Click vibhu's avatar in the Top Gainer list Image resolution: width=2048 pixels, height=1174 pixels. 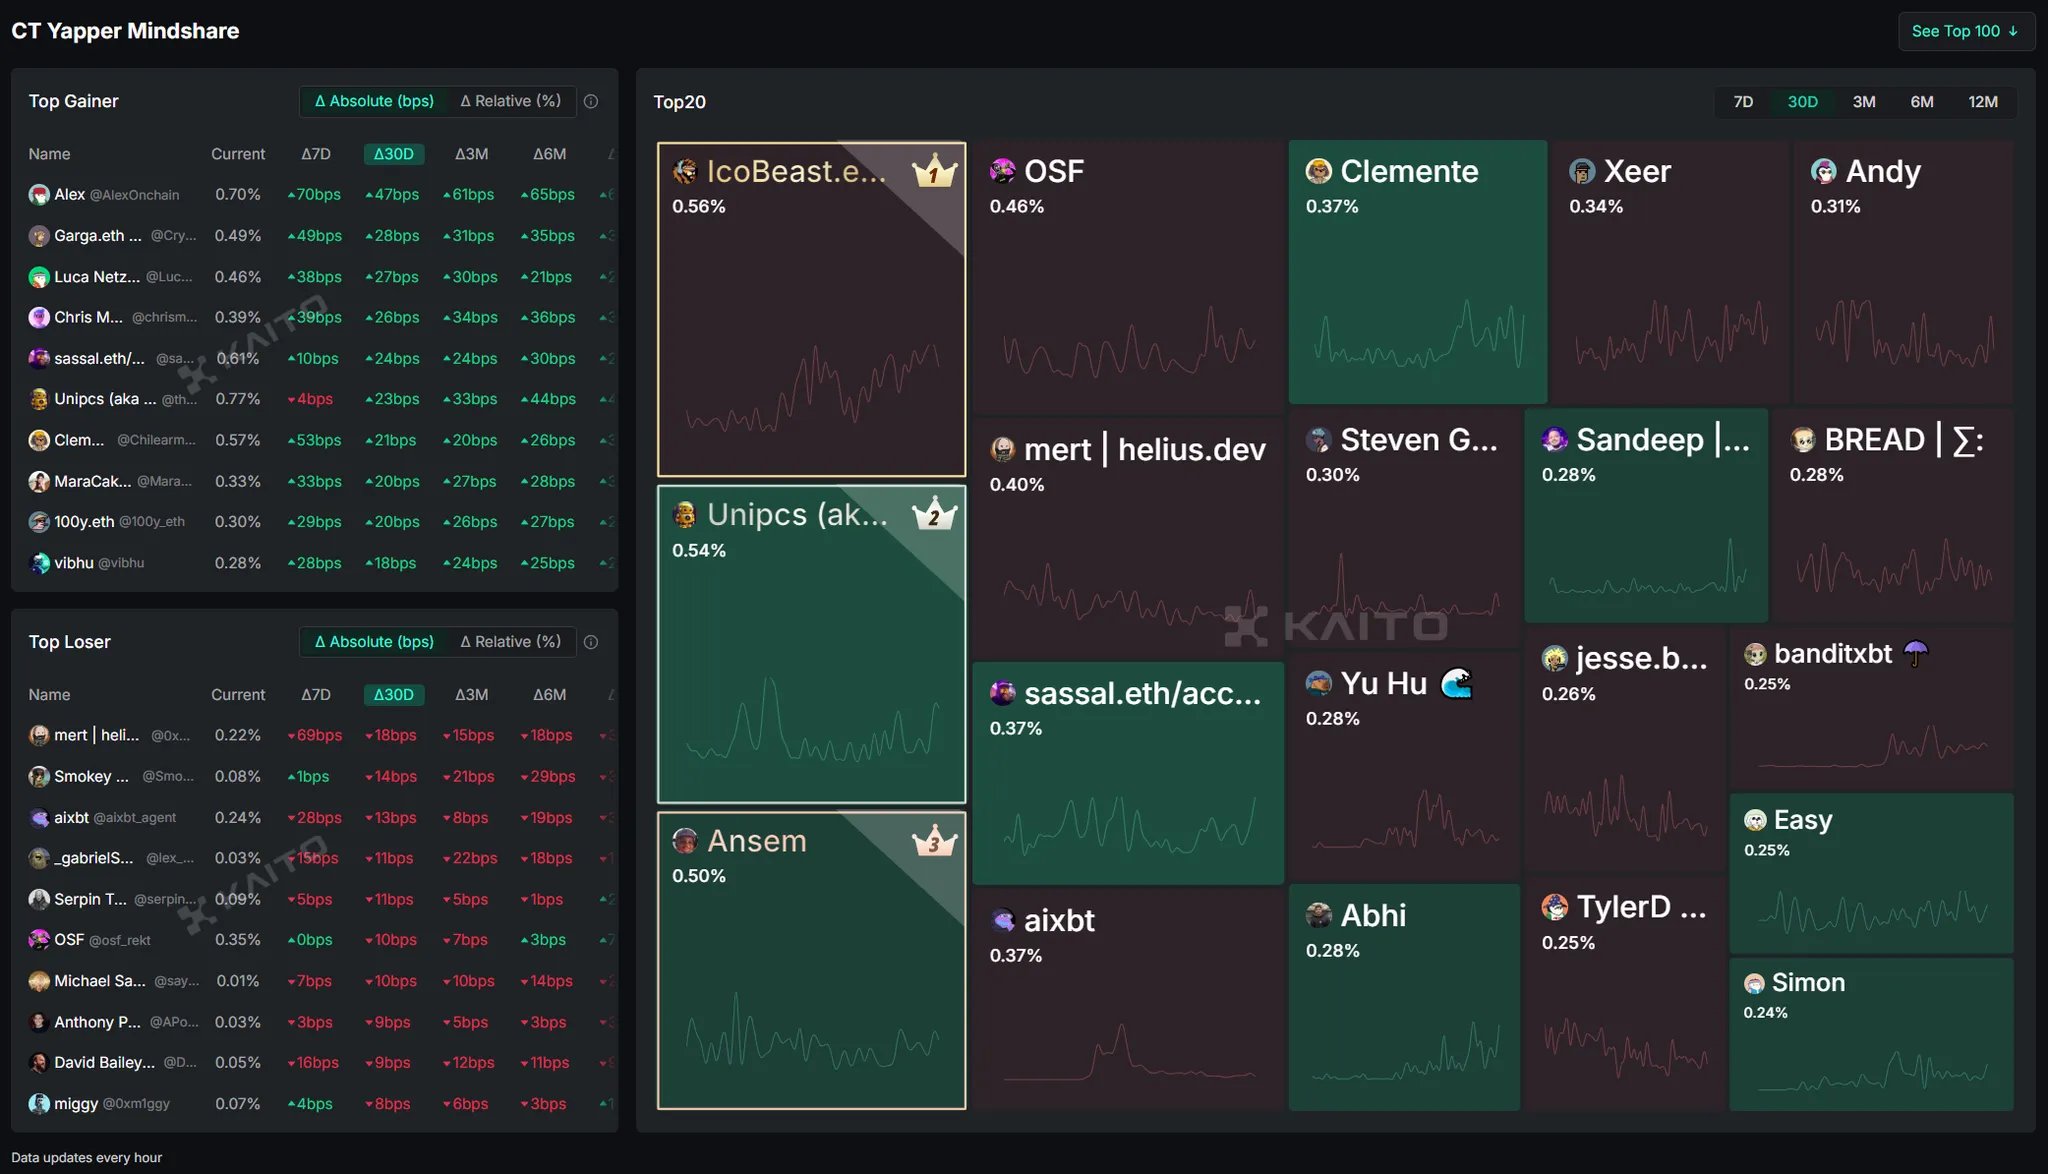click(x=39, y=563)
